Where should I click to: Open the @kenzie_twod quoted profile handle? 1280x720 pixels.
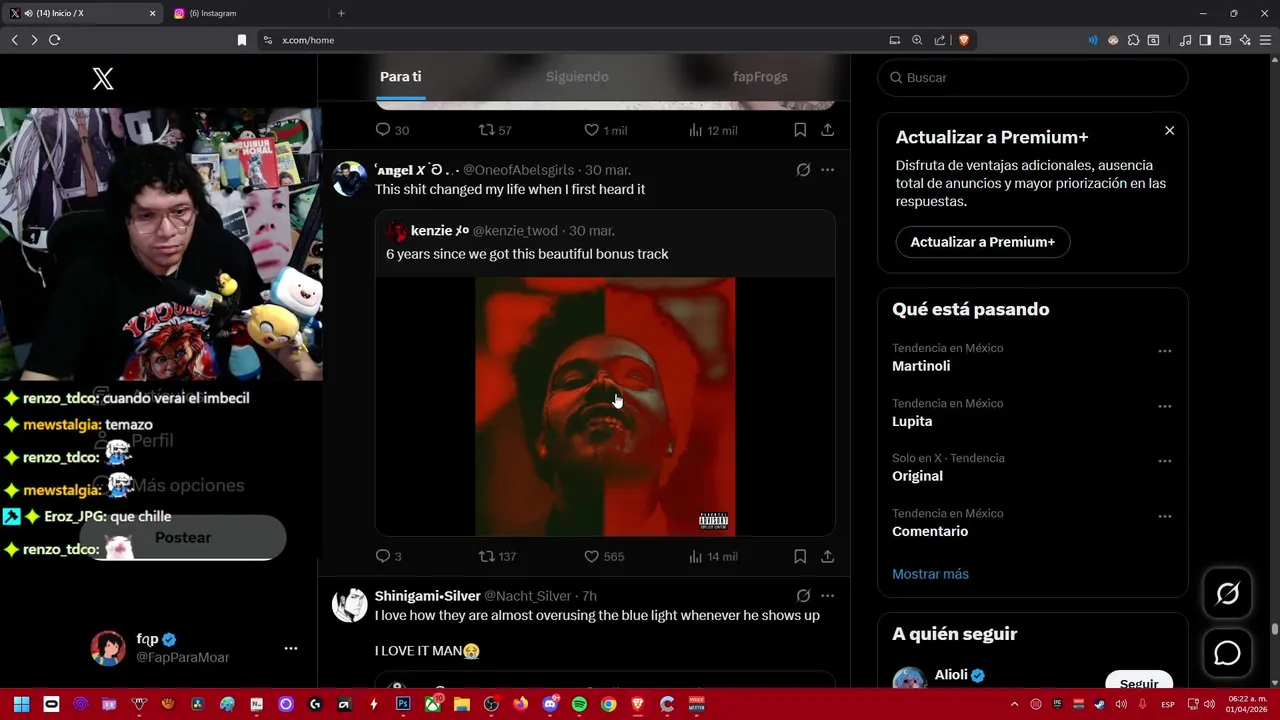[x=515, y=231]
